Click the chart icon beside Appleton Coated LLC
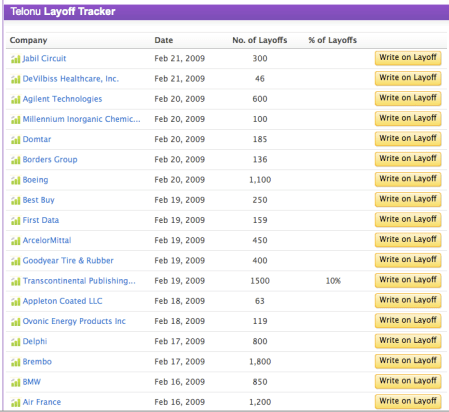This screenshot has width=449, height=412. pyautogui.click(x=15, y=301)
